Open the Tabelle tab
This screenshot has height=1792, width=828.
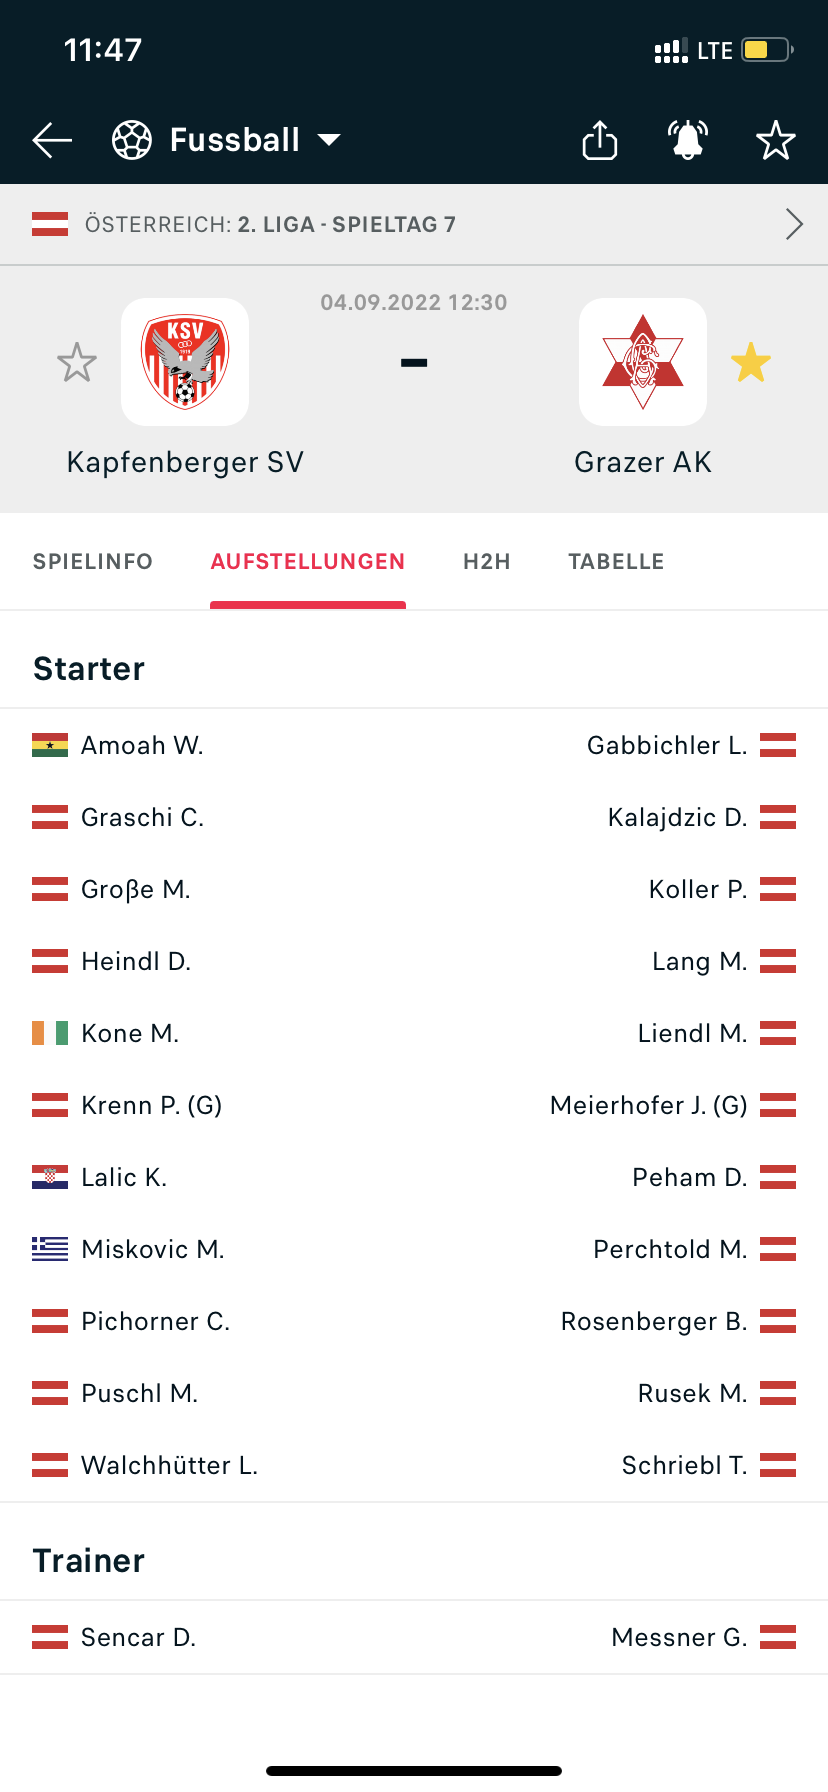click(x=617, y=562)
